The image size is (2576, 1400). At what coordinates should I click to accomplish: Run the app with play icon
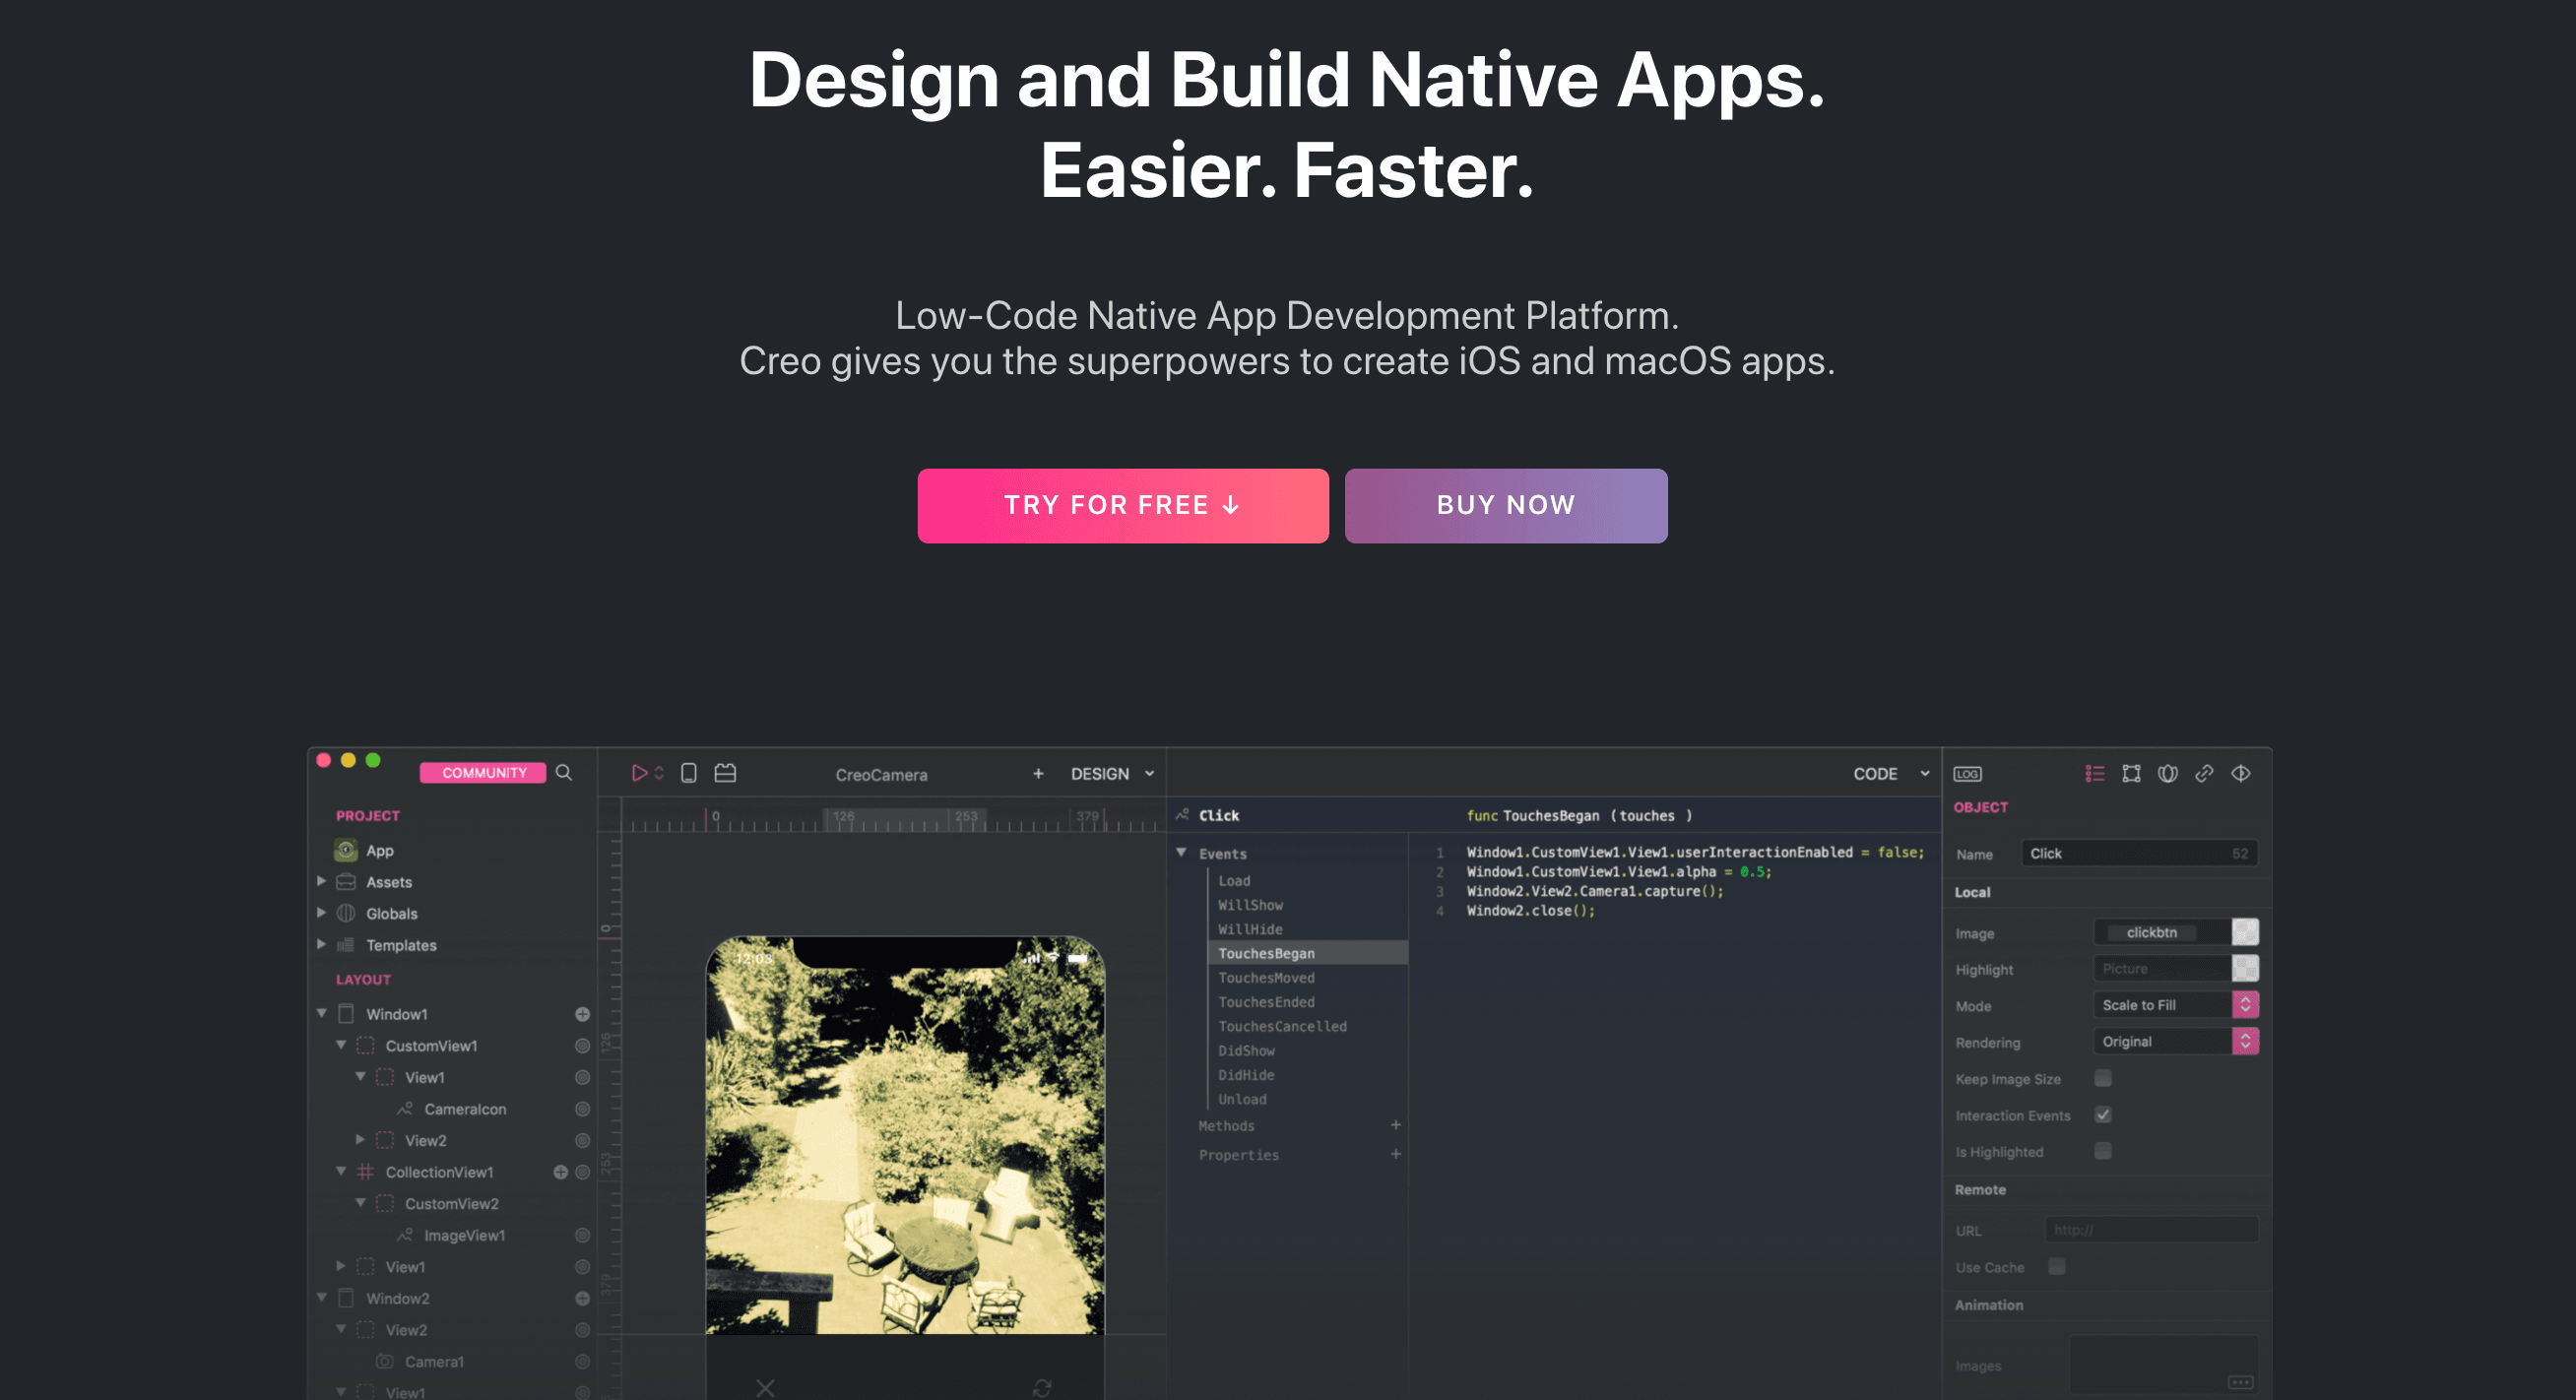click(639, 773)
